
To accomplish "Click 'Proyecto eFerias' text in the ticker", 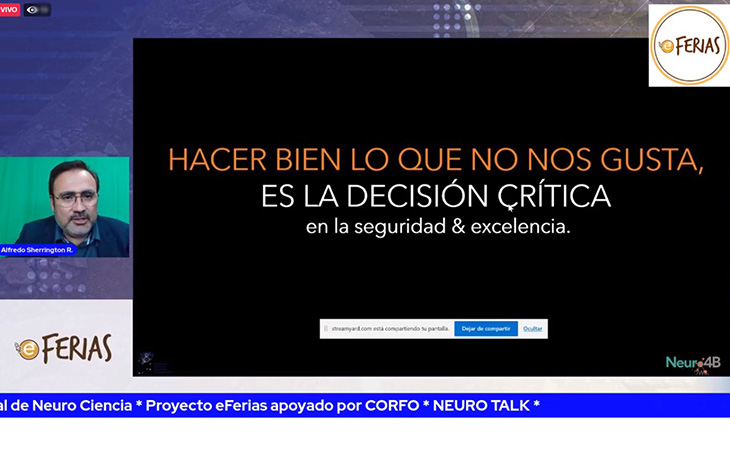I will [x=202, y=405].
